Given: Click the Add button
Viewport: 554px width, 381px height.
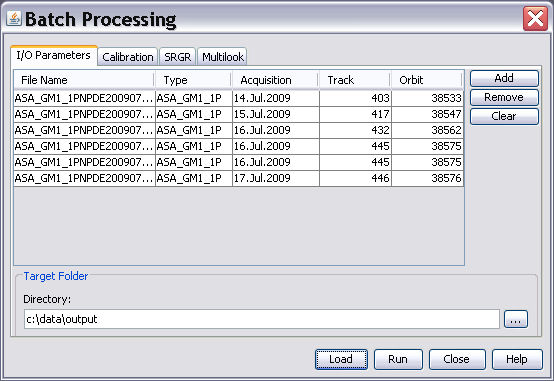Looking at the screenshot, I should pyautogui.click(x=504, y=78).
